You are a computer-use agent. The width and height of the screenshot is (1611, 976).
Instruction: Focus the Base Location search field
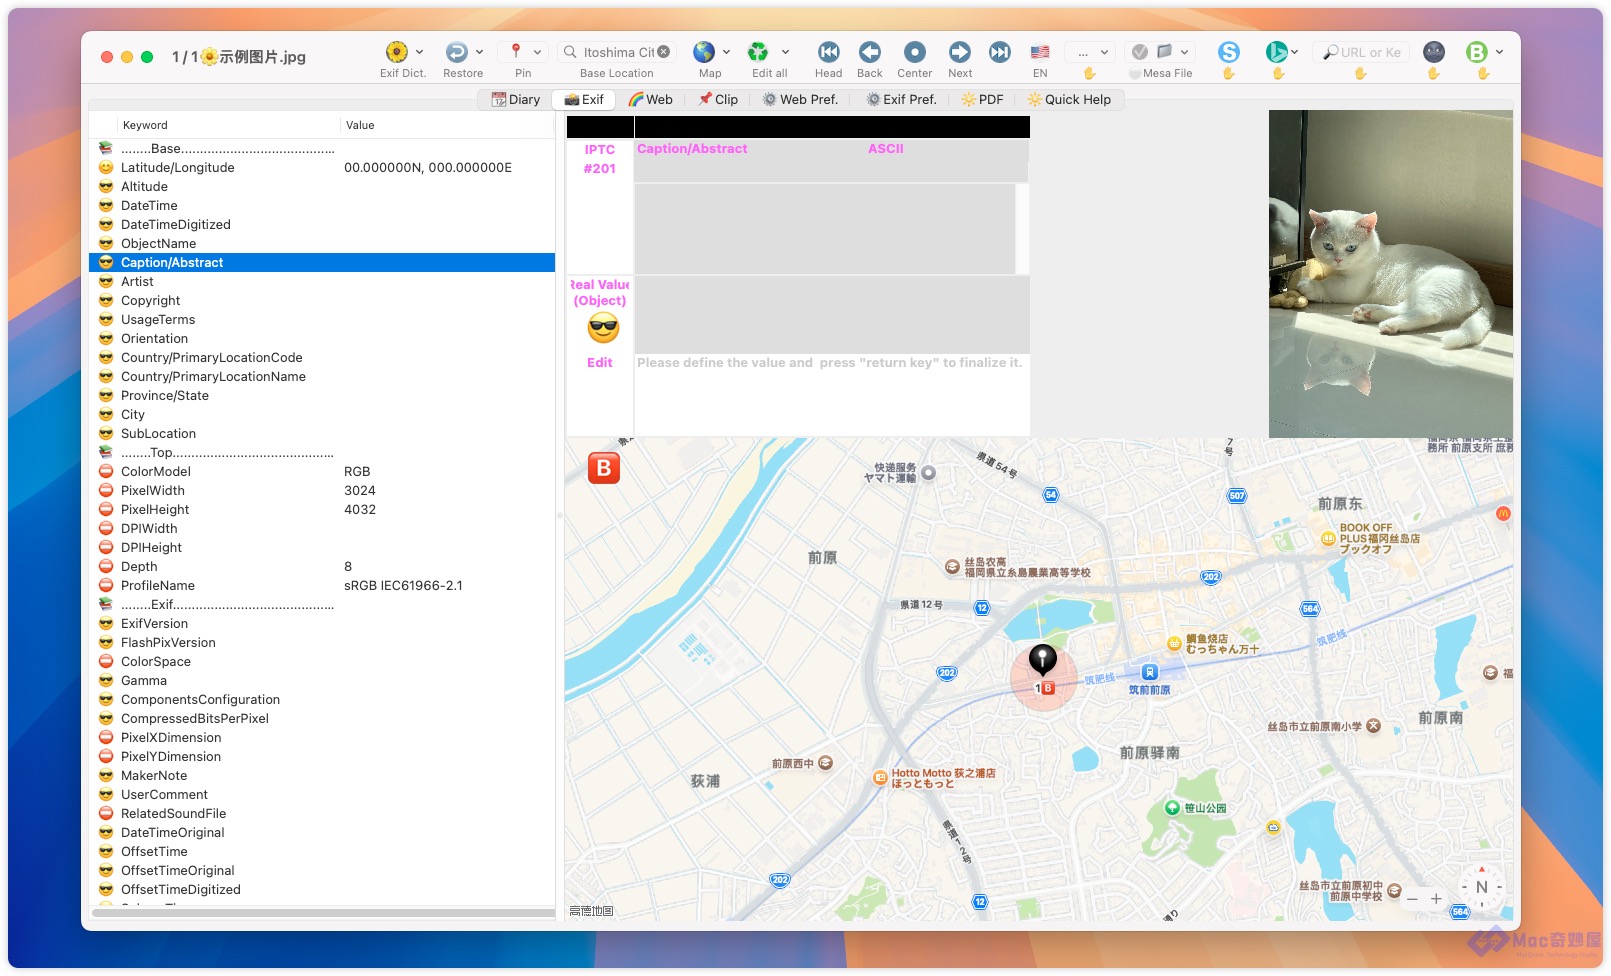click(x=616, y=52)
